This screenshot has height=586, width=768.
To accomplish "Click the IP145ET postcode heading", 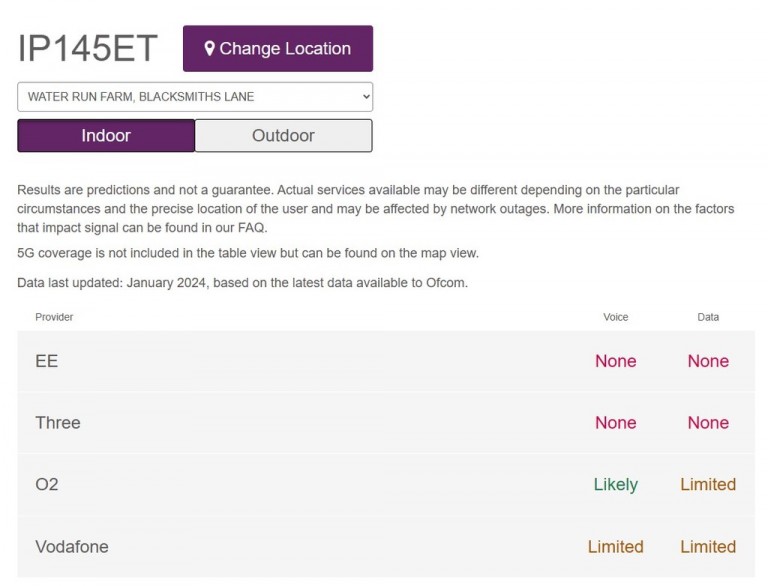I will [x=87, y=48].
